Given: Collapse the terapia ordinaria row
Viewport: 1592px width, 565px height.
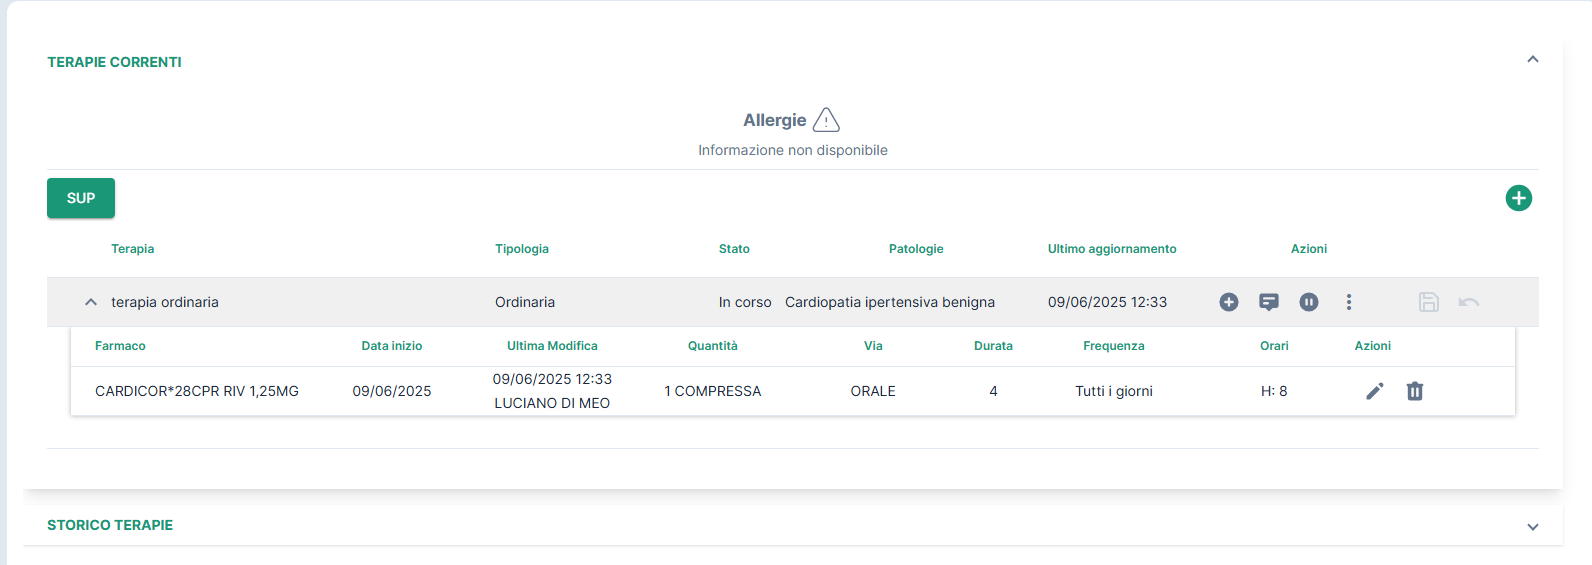Looking at the screenshot, I should coord(91,302).
